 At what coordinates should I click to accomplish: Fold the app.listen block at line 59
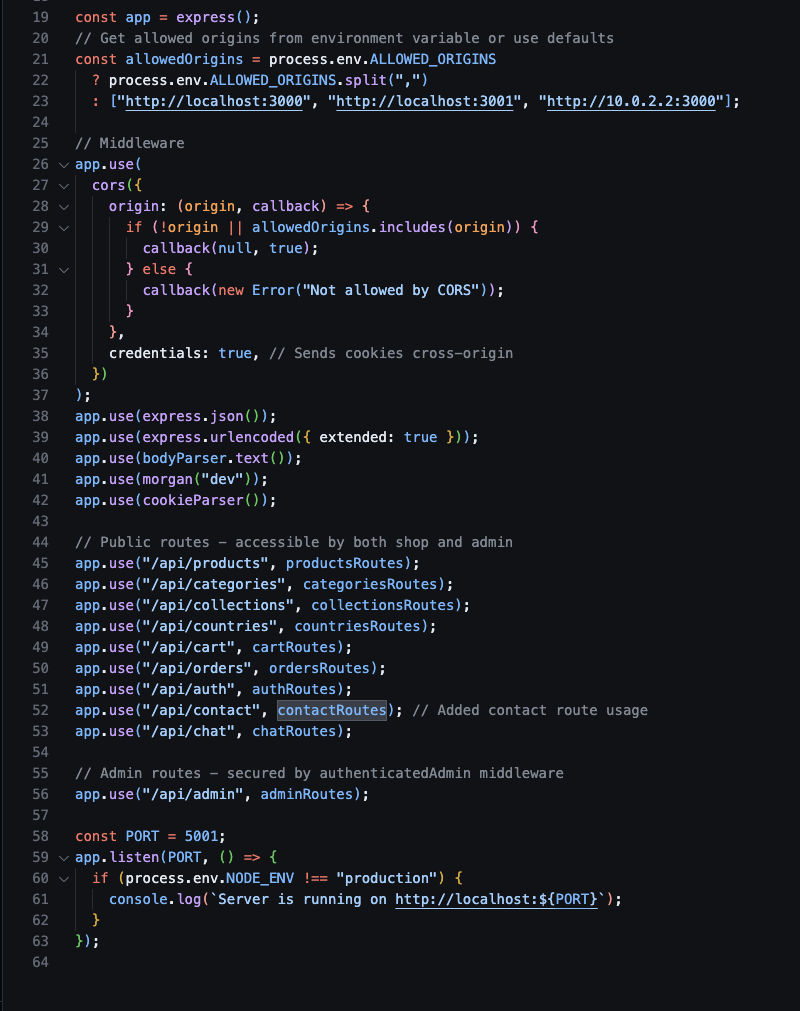[x=64, y=858]
